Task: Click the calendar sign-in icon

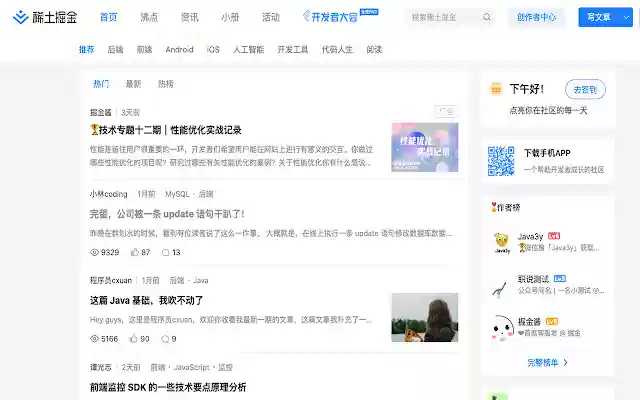Action: pyautogui.click(x=496, y=89)
